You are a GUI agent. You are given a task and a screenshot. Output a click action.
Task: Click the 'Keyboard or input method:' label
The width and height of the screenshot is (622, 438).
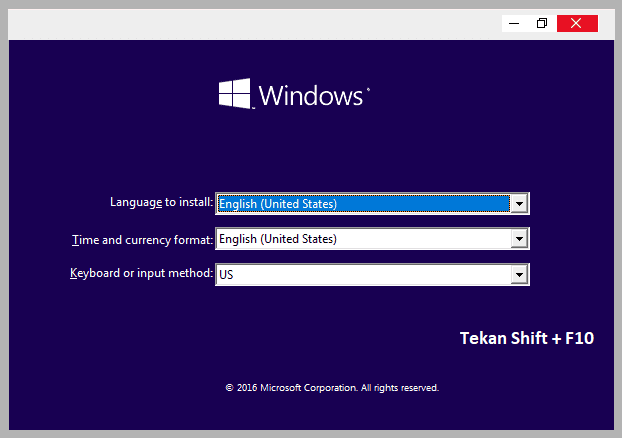point(141,273)
